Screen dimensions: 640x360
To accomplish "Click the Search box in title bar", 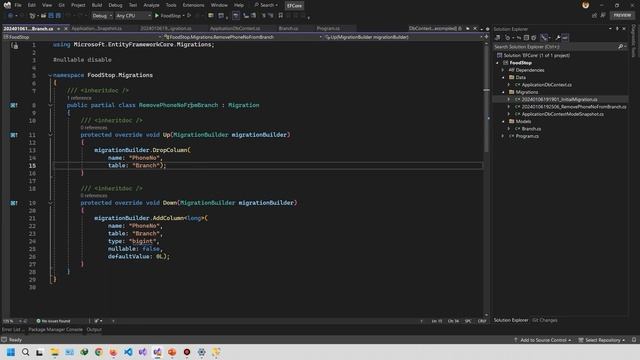I will pos(266,5).
